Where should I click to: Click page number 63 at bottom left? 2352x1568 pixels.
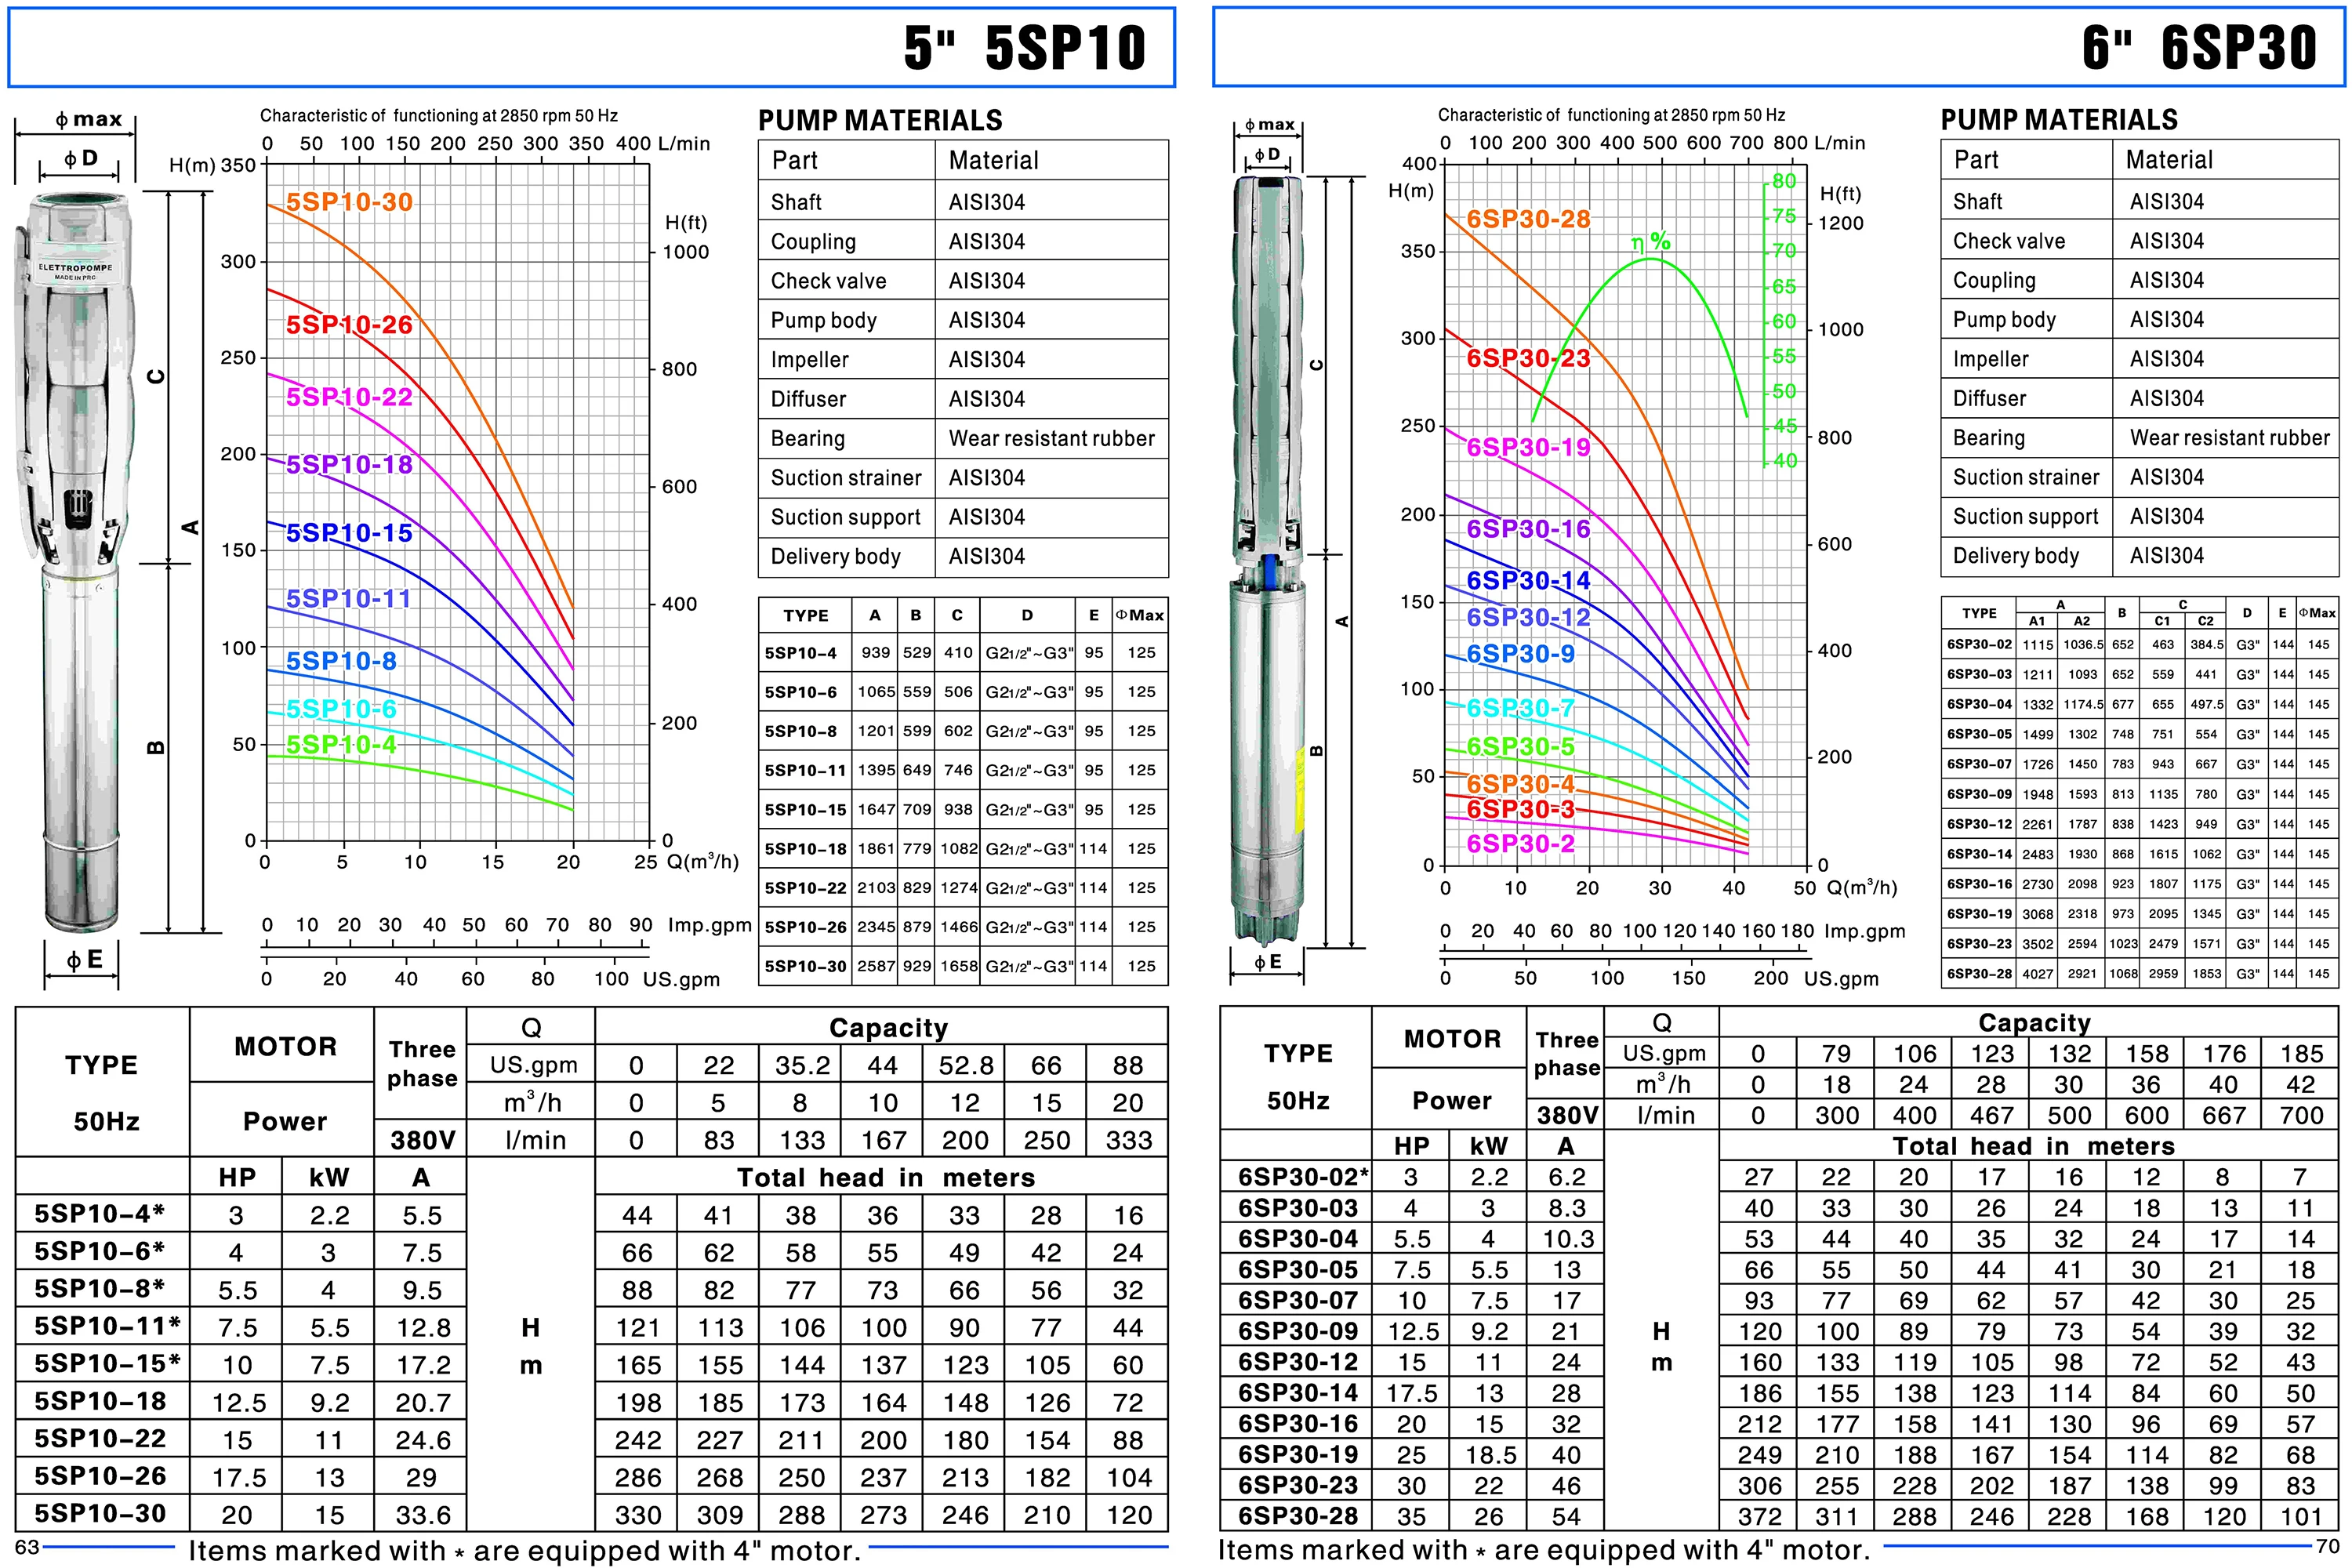[x=27, y=1547]
